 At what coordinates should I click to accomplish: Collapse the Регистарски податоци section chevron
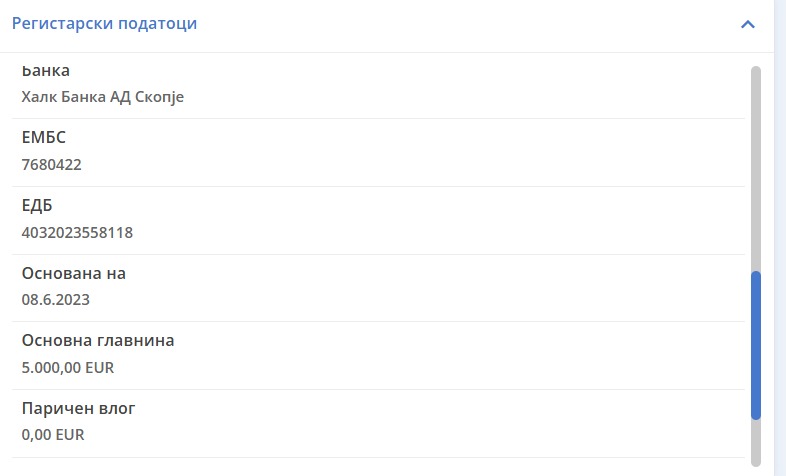coord(747,24)
